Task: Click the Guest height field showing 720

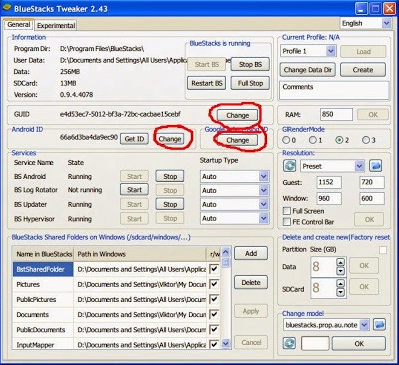Action: 372,182
